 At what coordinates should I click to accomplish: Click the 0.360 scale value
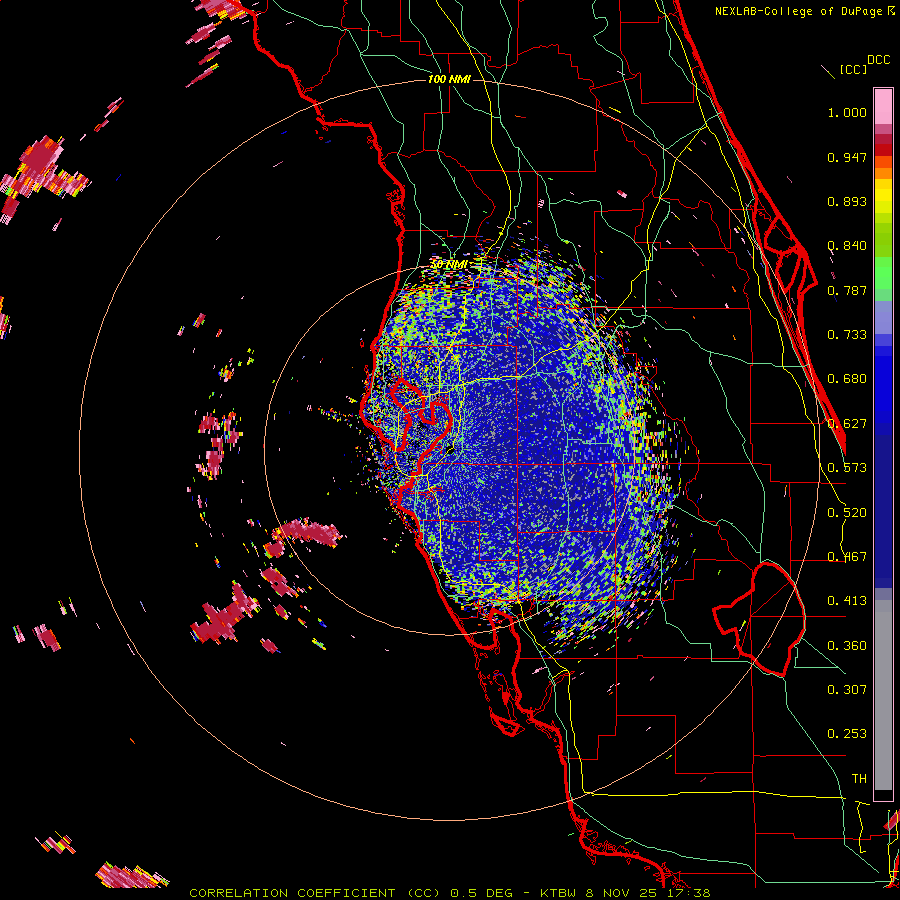coord(847,646)
